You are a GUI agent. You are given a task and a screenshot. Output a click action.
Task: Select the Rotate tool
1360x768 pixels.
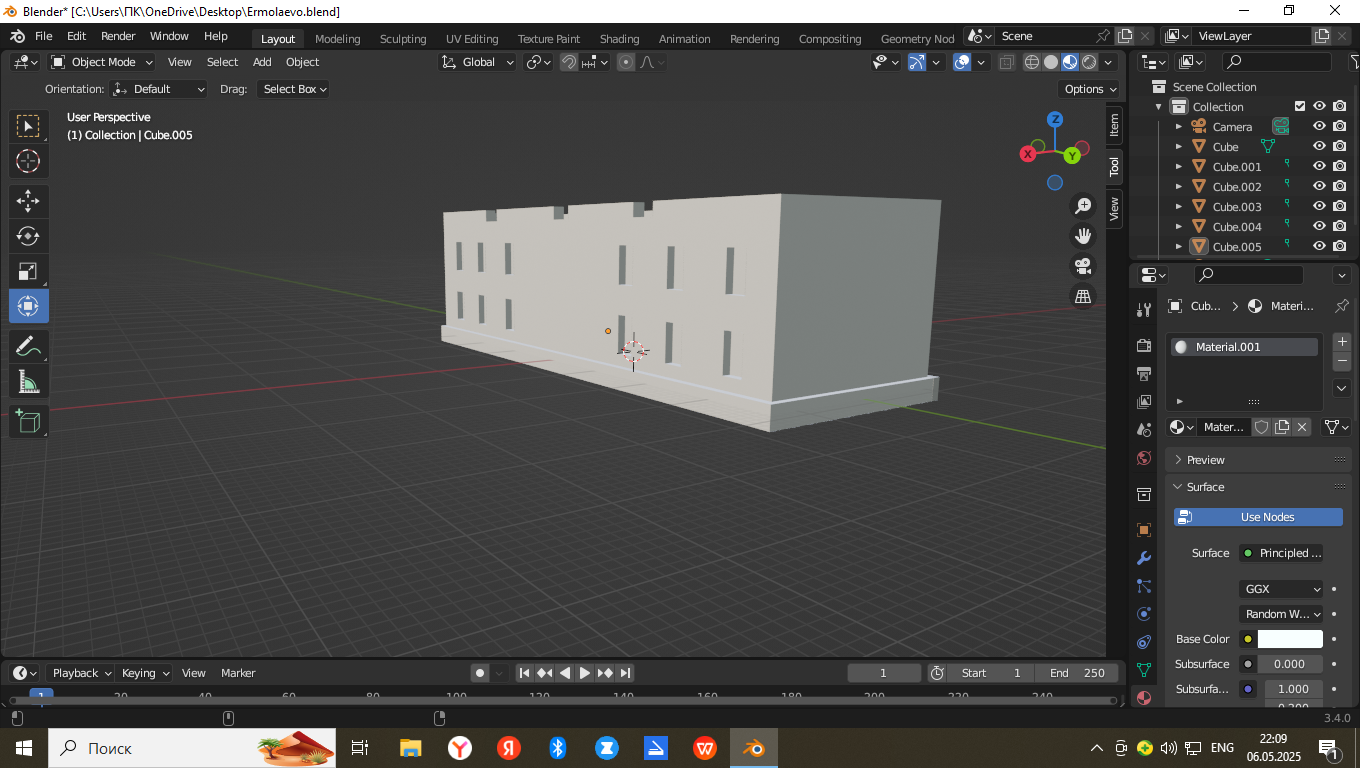pyautogui.click(x=28, y=236)
